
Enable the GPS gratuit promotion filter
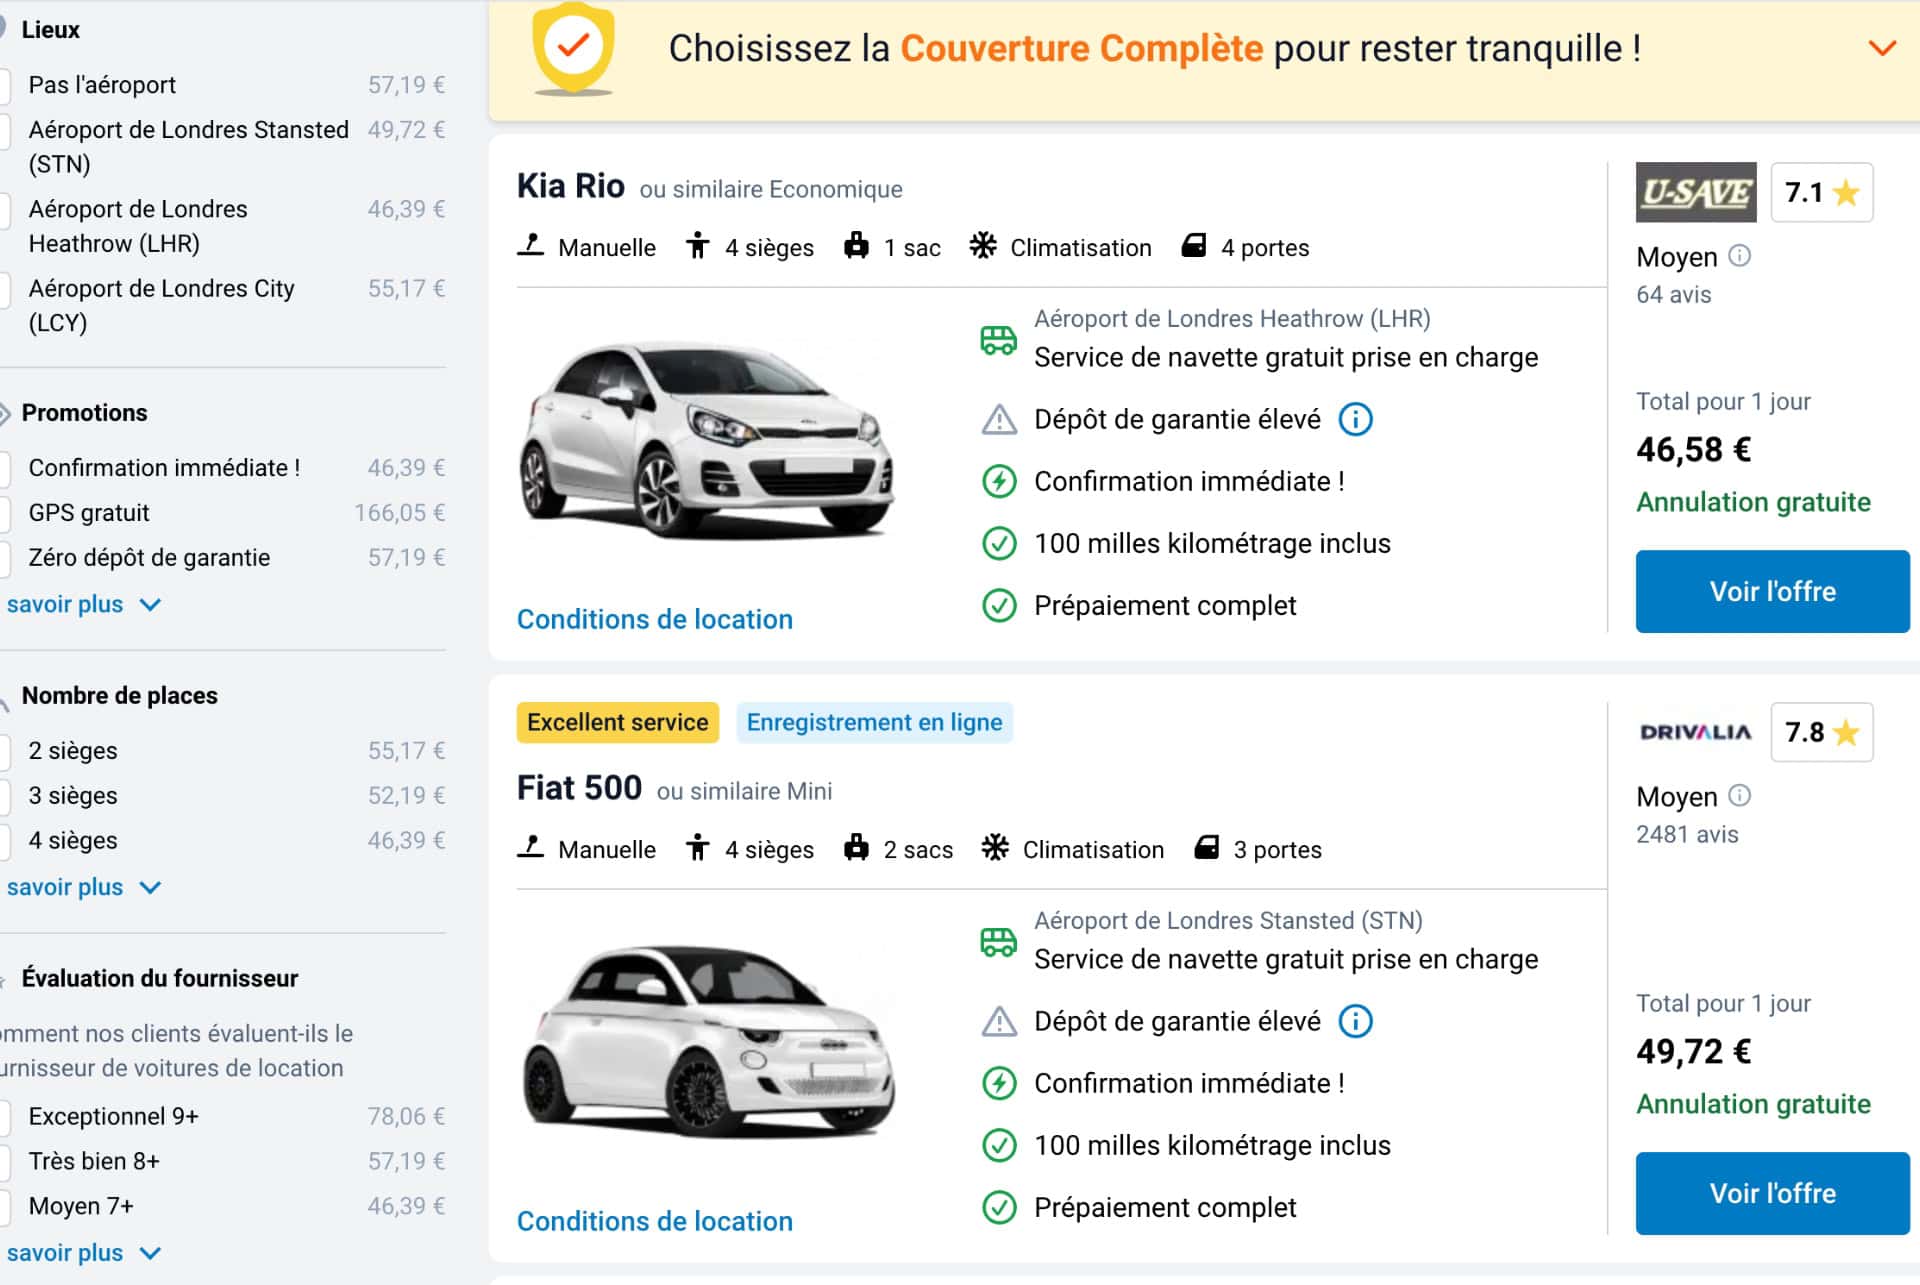[x=4, y=513]
